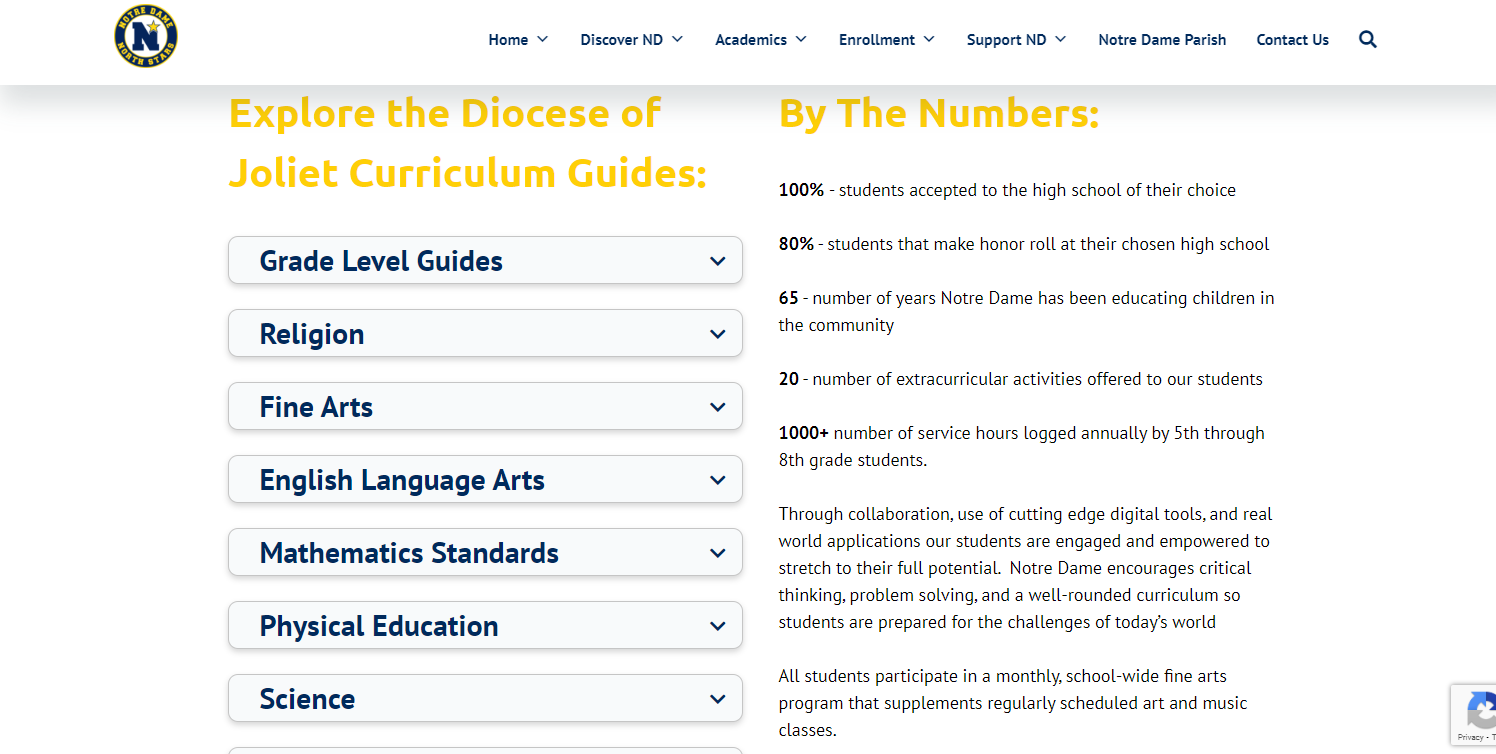Click the chevron on the Religion row
This screenshot has height=754, width=1496.
(x=717, y=334)
